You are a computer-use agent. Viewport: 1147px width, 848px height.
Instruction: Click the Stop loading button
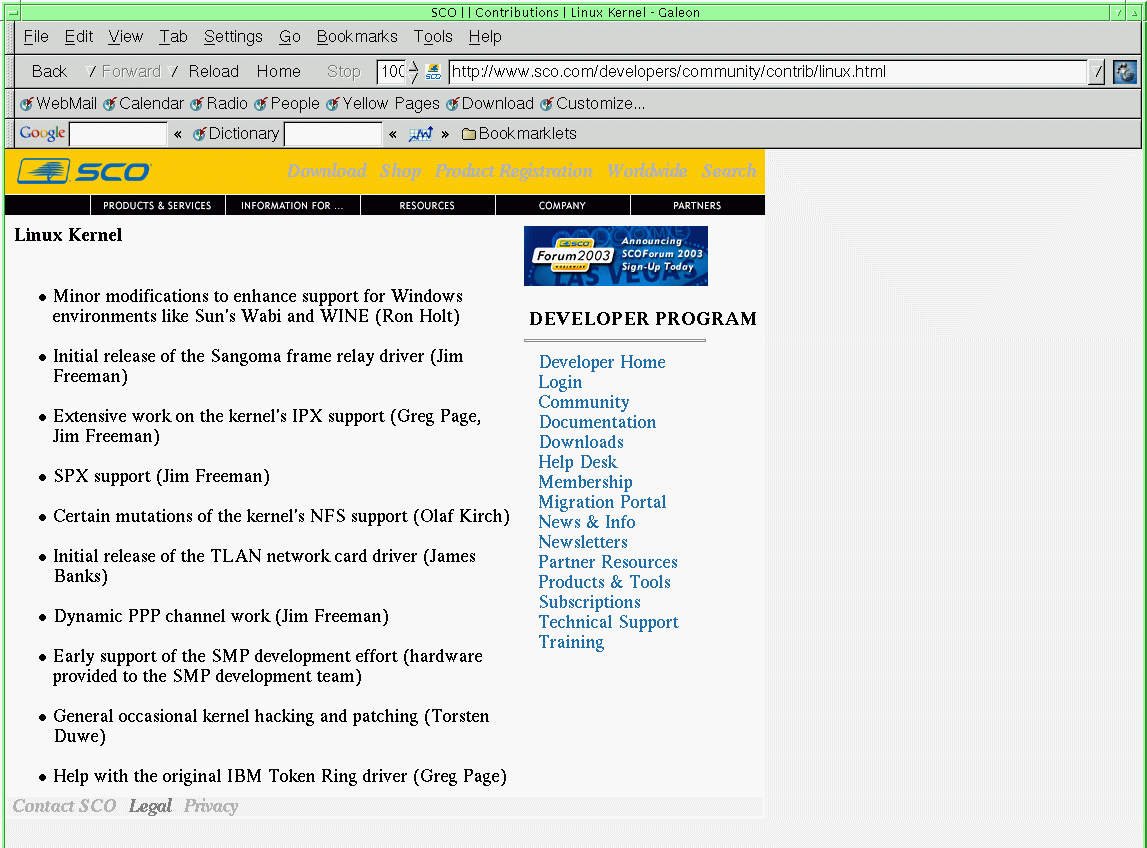[344, 72]
